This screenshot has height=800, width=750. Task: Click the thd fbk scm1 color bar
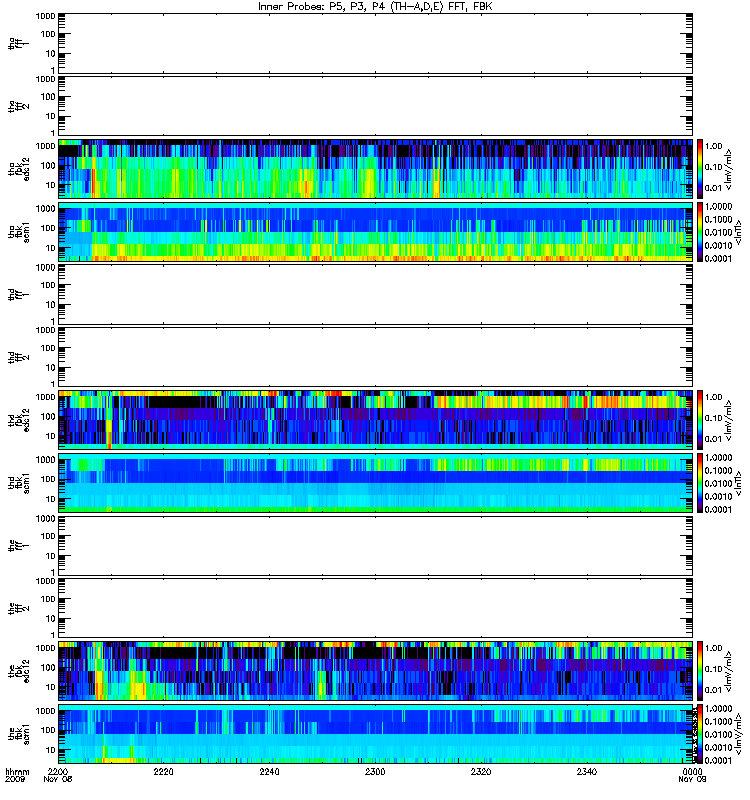tap(700, 483)
